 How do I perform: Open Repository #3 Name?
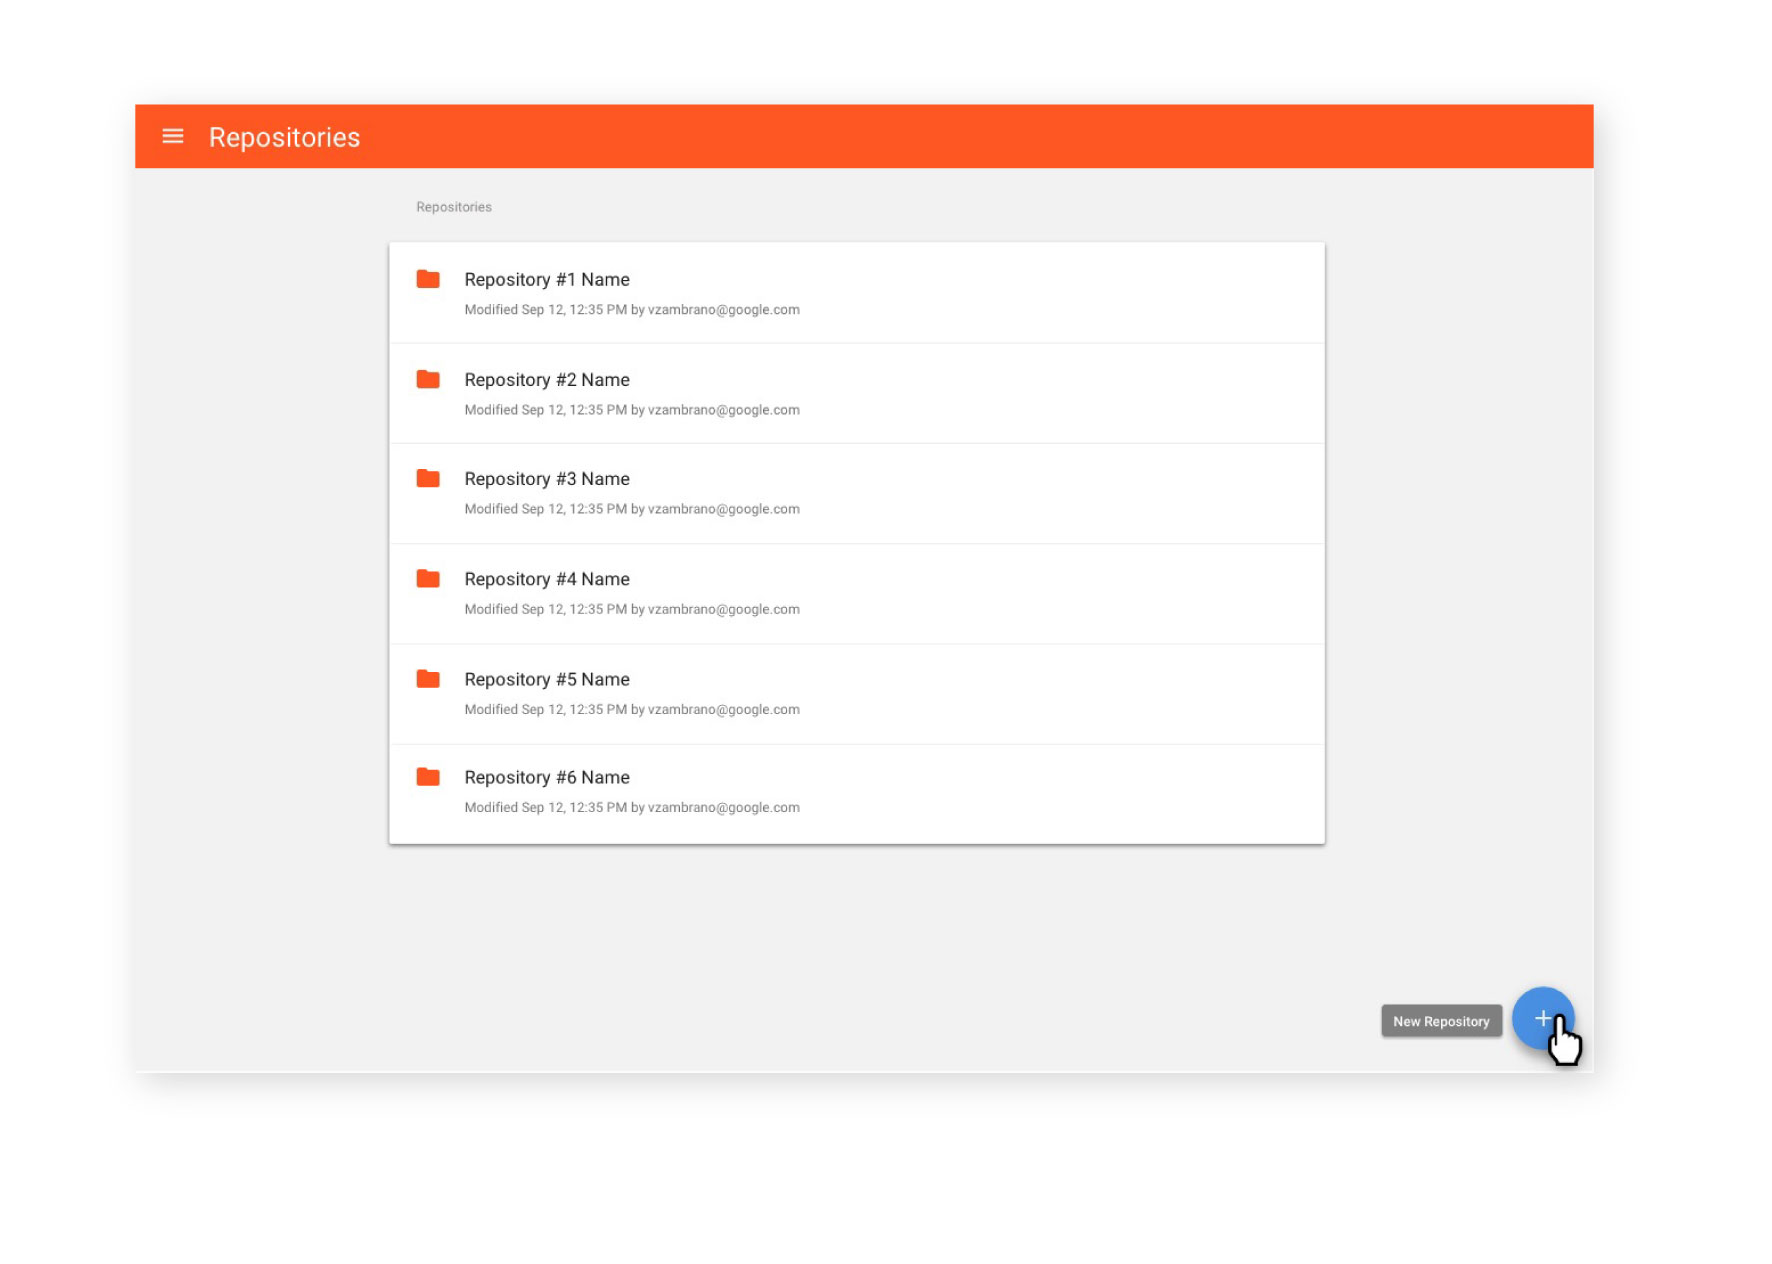pos(547,478)
